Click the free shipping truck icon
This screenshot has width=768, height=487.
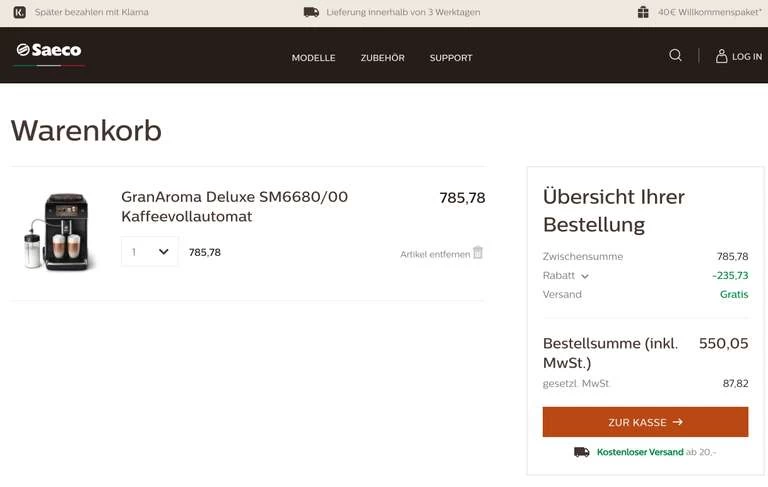(581, 452)
